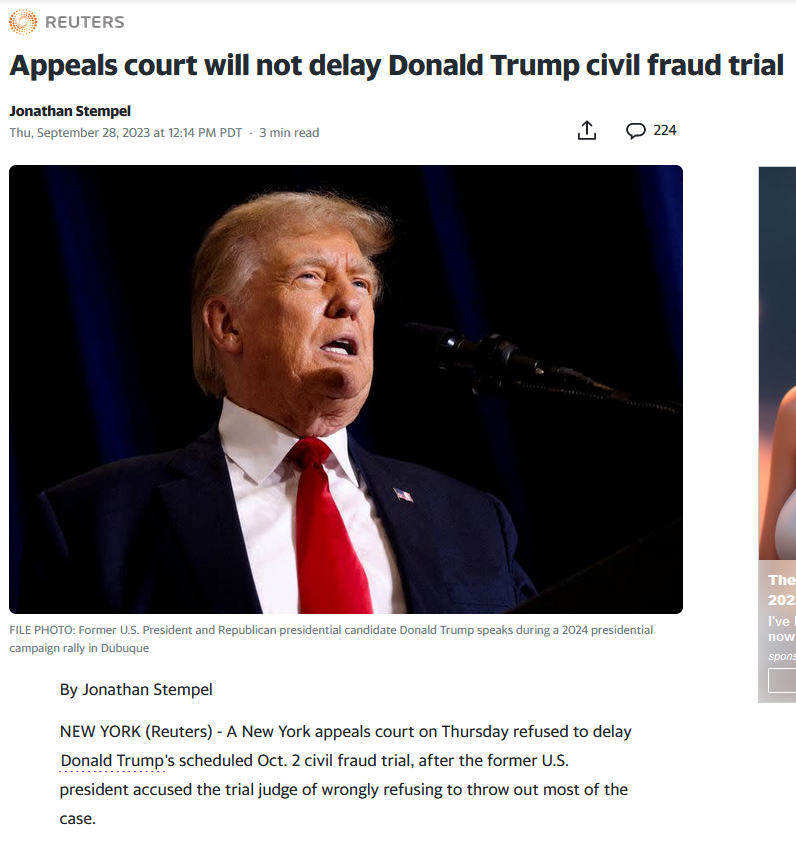This screenshot has width=796, height=843.
Task: Click the italic 'sponsored' label in the ad
Action: point(782,656)
